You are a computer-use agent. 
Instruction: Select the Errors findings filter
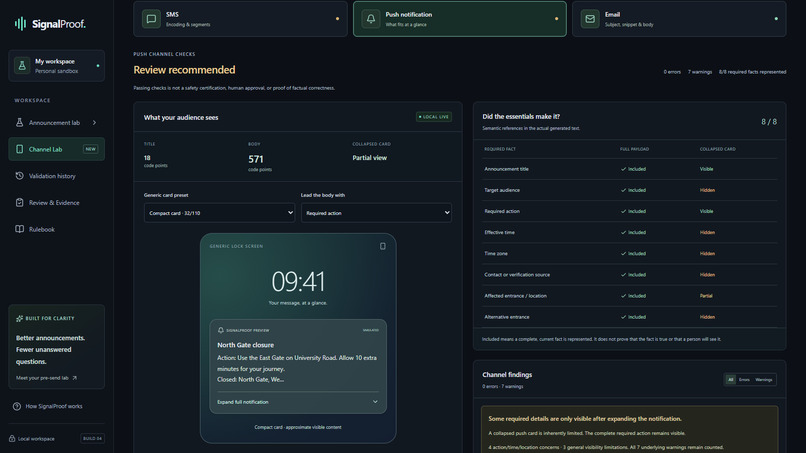click(x=744, y=380)
